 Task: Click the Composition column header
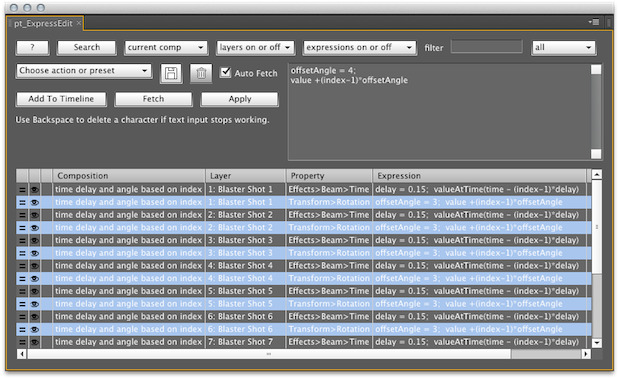click(129, 176)
